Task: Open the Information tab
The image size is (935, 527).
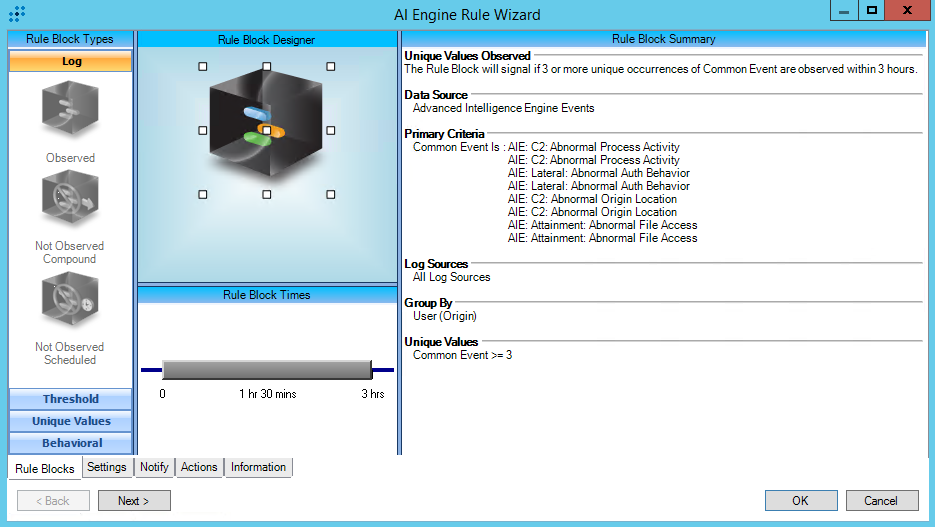Action: click(258, 467)
